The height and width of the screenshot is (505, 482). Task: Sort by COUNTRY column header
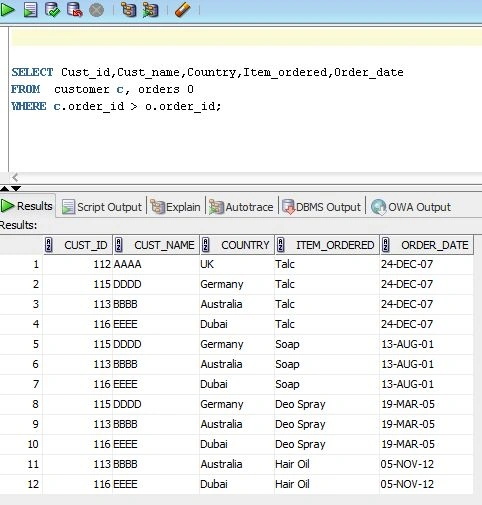coord(237,245)
